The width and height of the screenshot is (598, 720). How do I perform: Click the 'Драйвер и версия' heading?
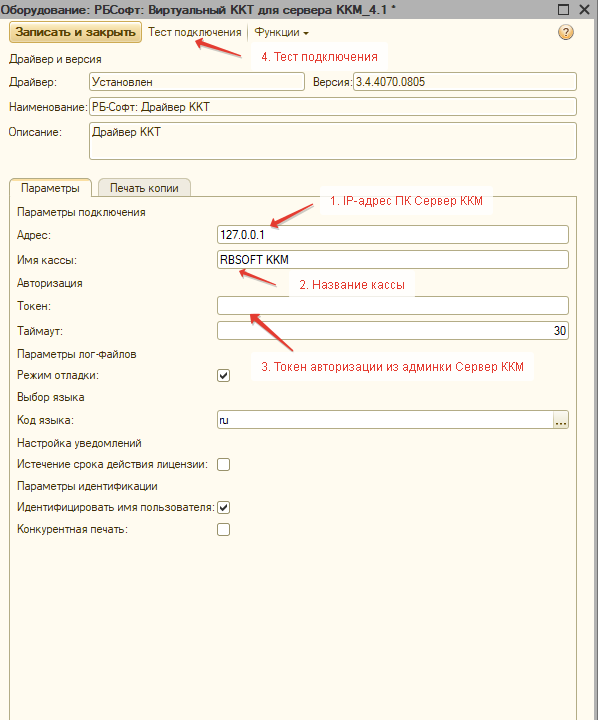(55, 59)
